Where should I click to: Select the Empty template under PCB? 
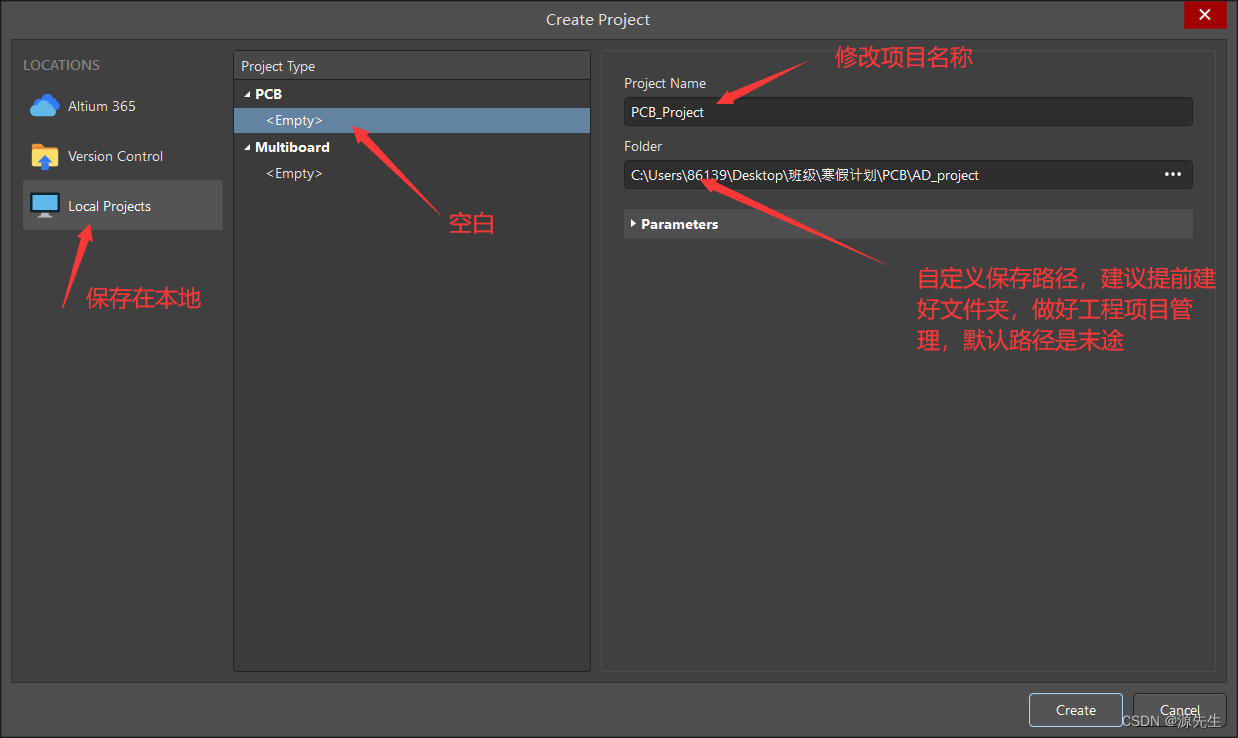point(412,120)
